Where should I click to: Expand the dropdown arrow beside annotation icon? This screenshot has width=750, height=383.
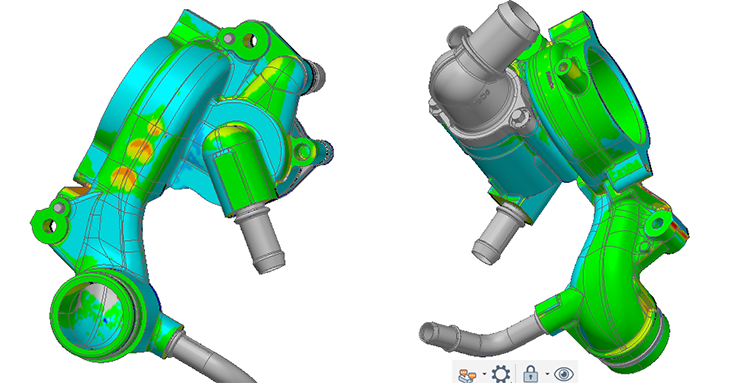(x=484, y=374)
